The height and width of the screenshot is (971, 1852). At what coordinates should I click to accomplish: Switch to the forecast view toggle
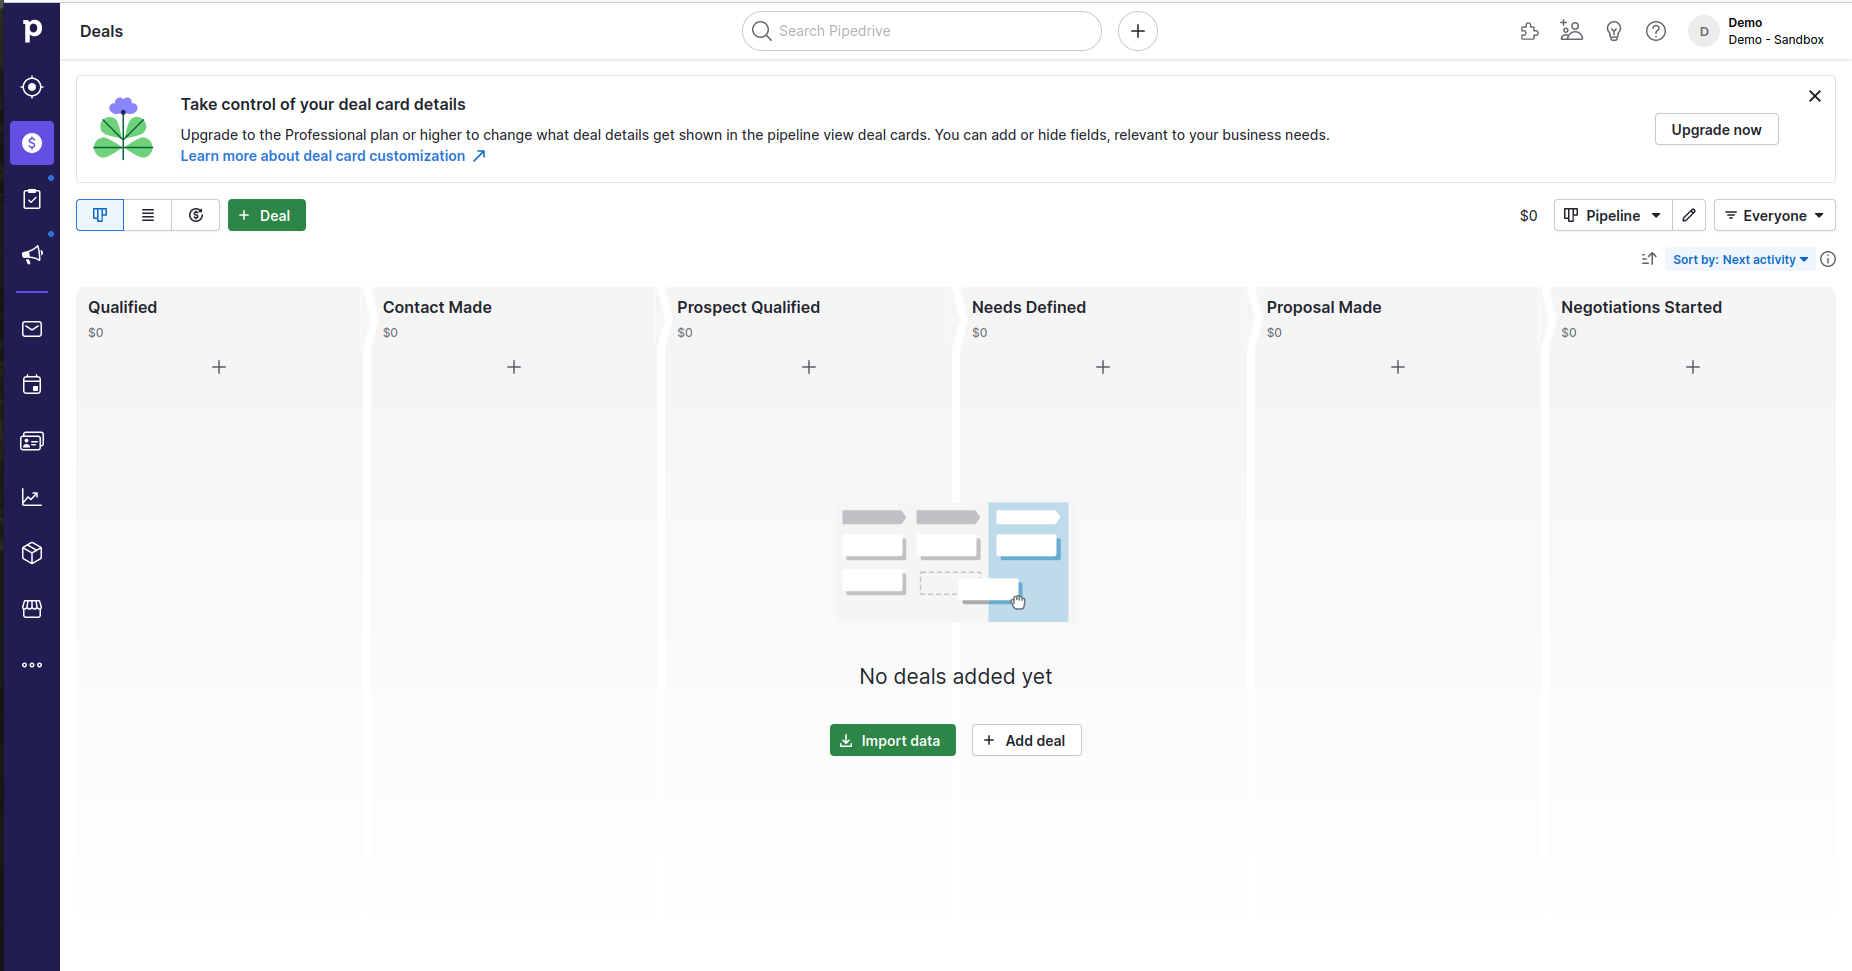point(196,215)
